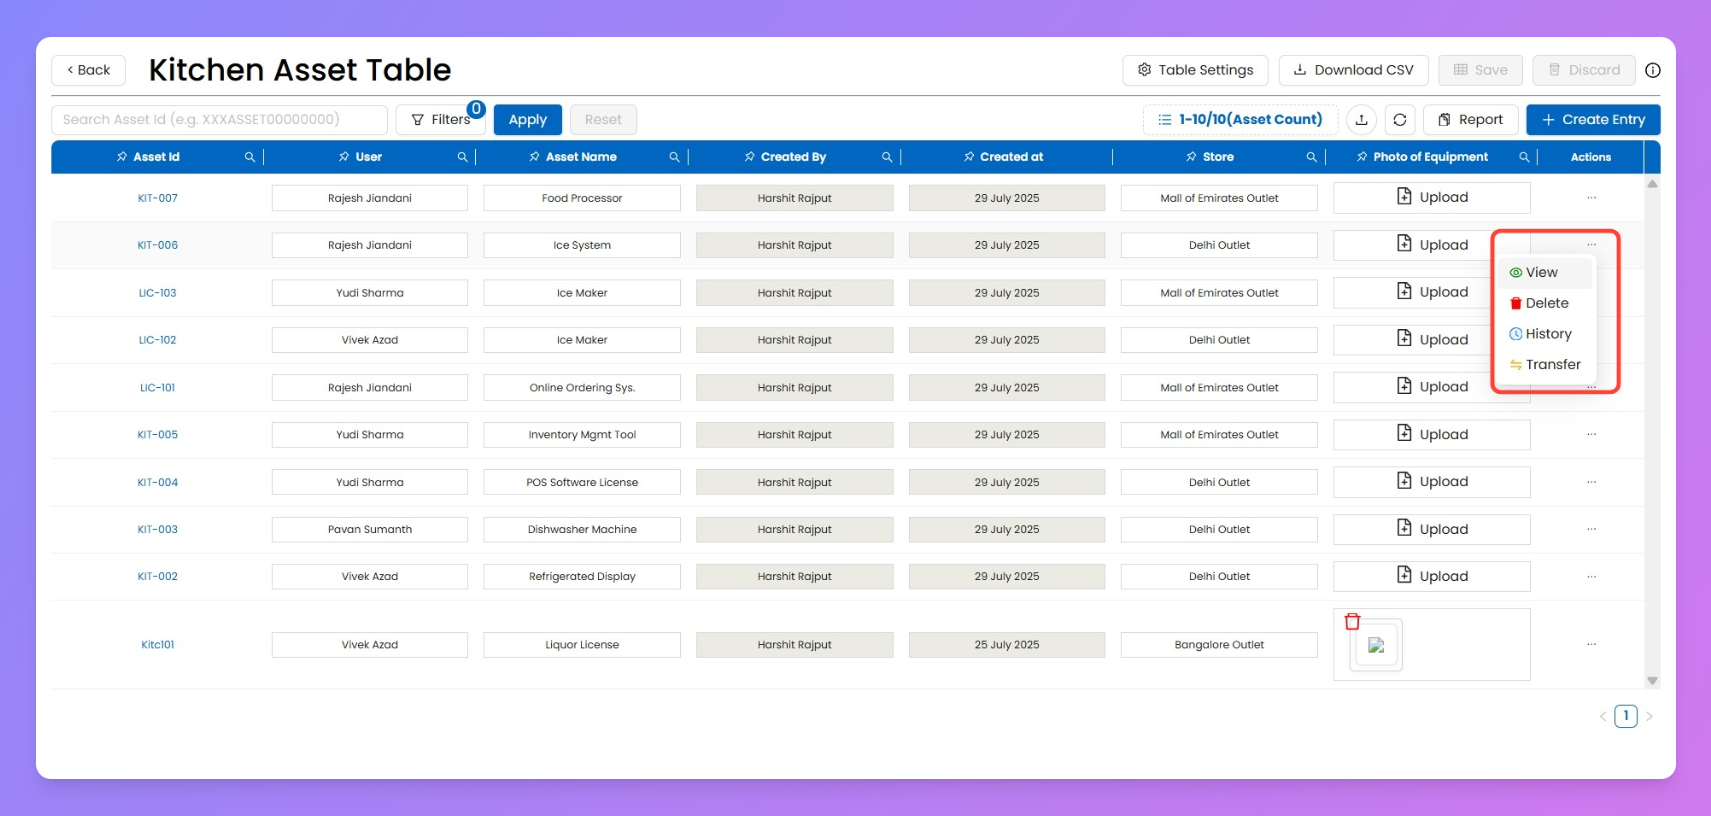Screen dimensions: 1711x816
Task: Open actions menu for KIT-007 row
Action: (x=1590, y=198)
